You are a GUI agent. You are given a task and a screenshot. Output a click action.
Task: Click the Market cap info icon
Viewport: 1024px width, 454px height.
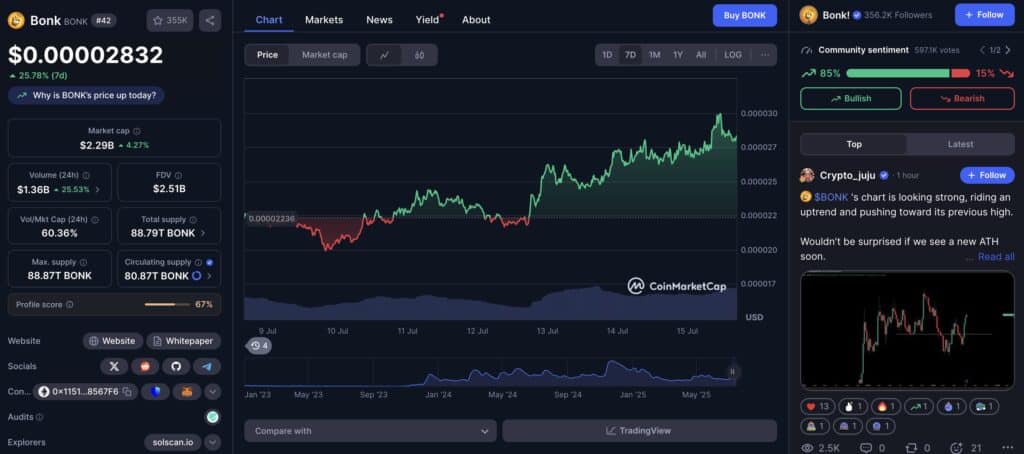(x=136, y=131)
